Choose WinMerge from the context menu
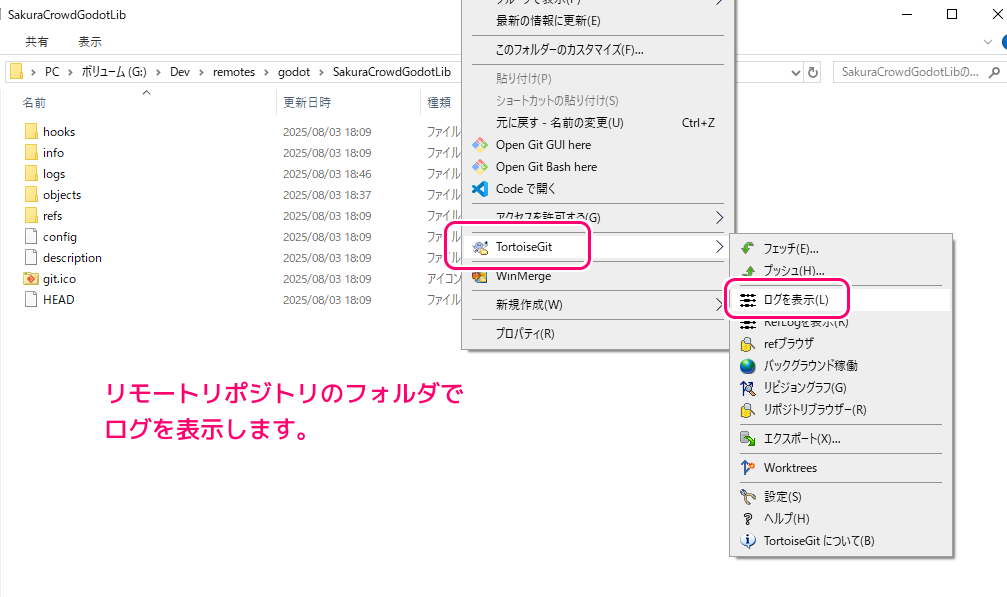The height and width of the screenshot is (597, 1007). click(523, 276)
